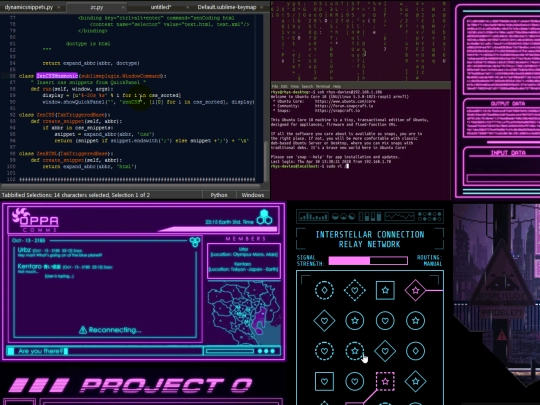Select the dashed-diamond heart node

tap(355, 290)
